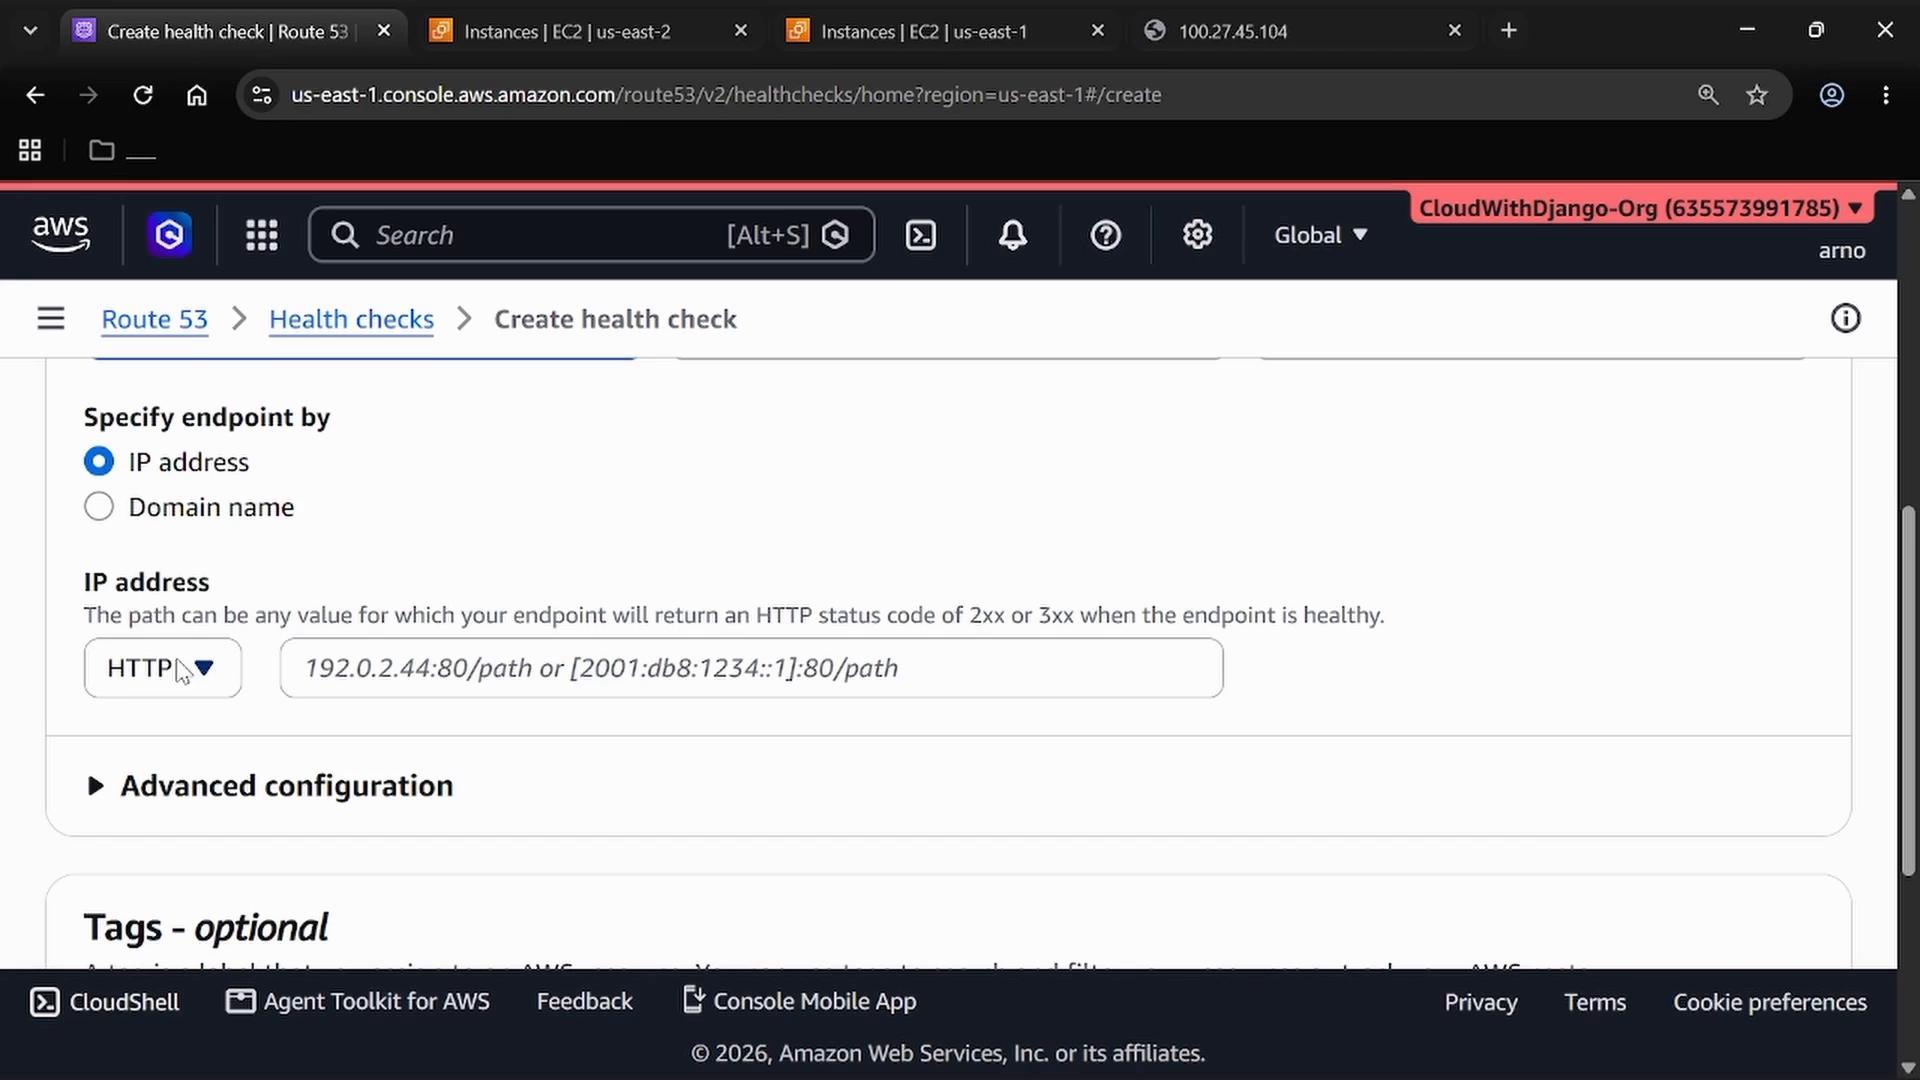Go back to previous browser page
Image resolution: width=1920 pixels, height=1080 pixels.
click(x=35, y=95)
